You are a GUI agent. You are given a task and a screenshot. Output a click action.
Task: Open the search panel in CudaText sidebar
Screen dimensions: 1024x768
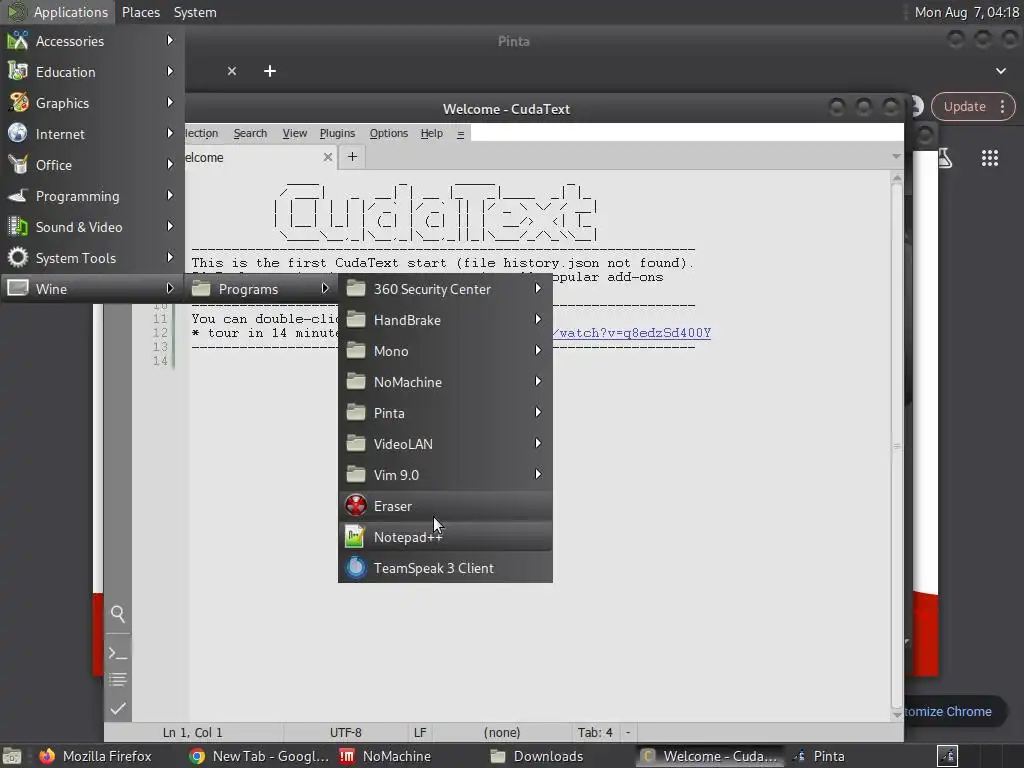118,614
